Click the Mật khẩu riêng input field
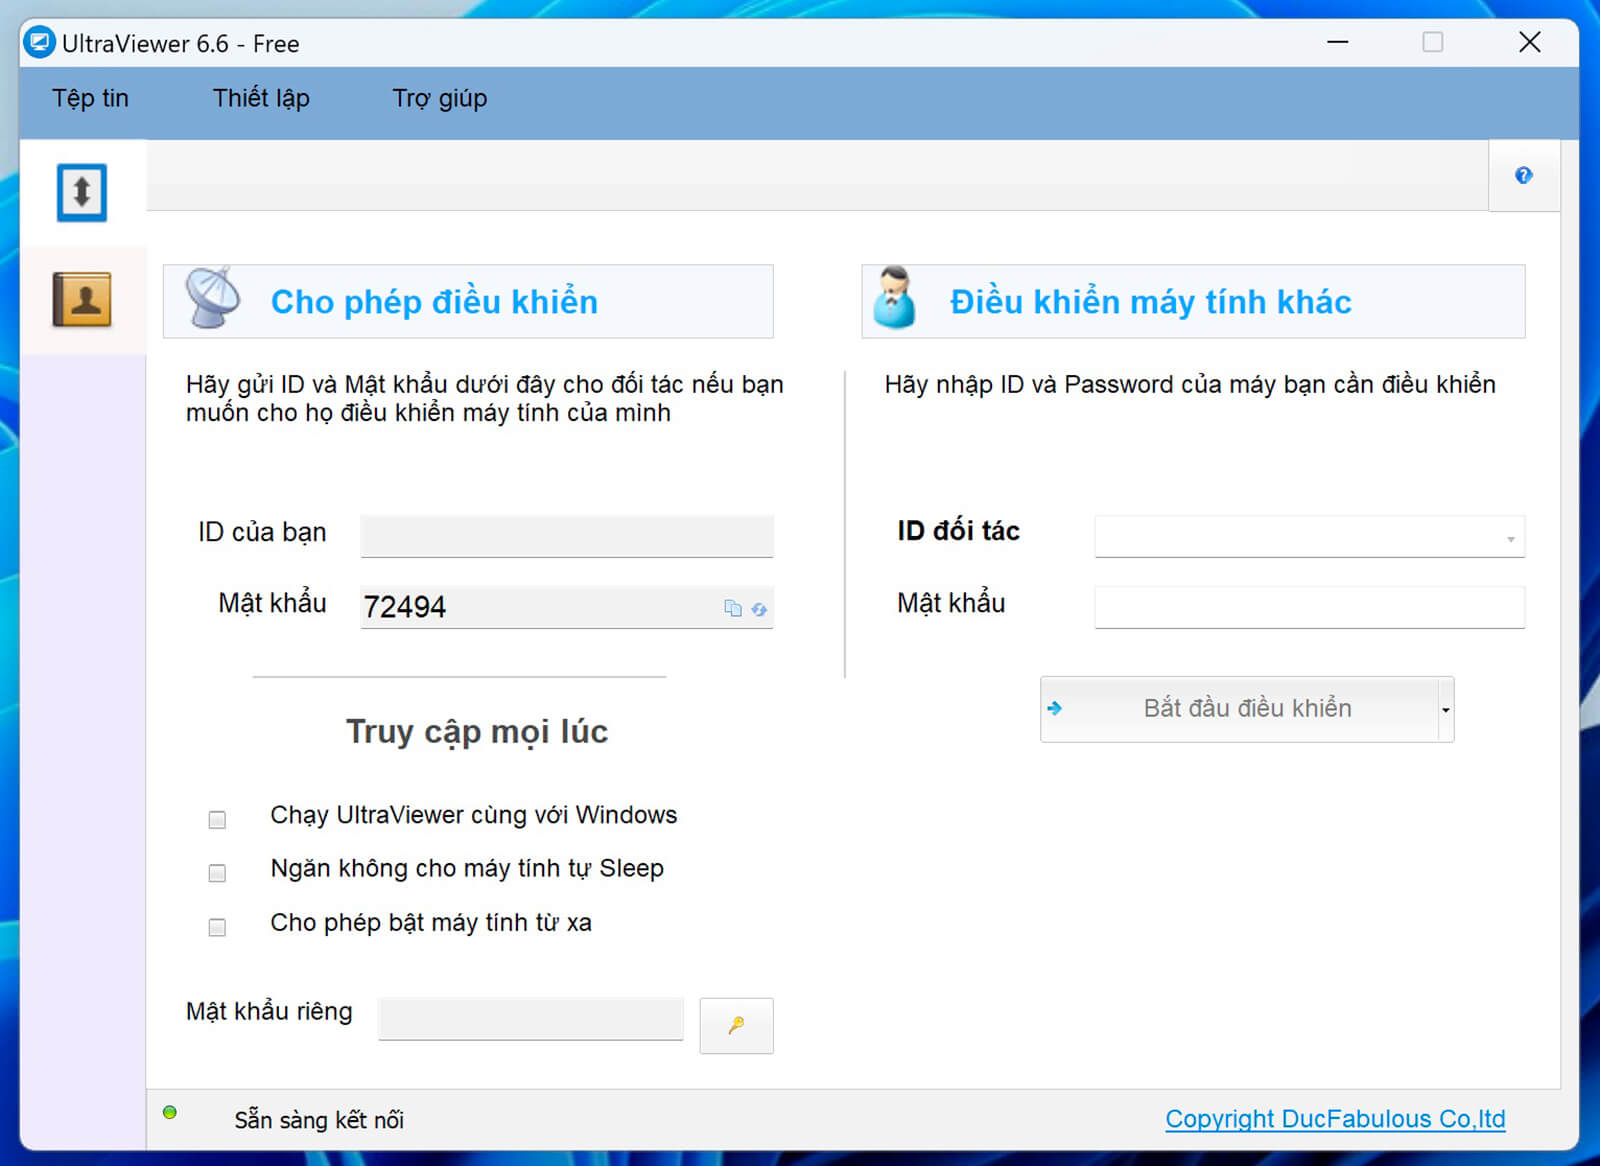The image size is (1600, 1166). tap(531, 1018)
